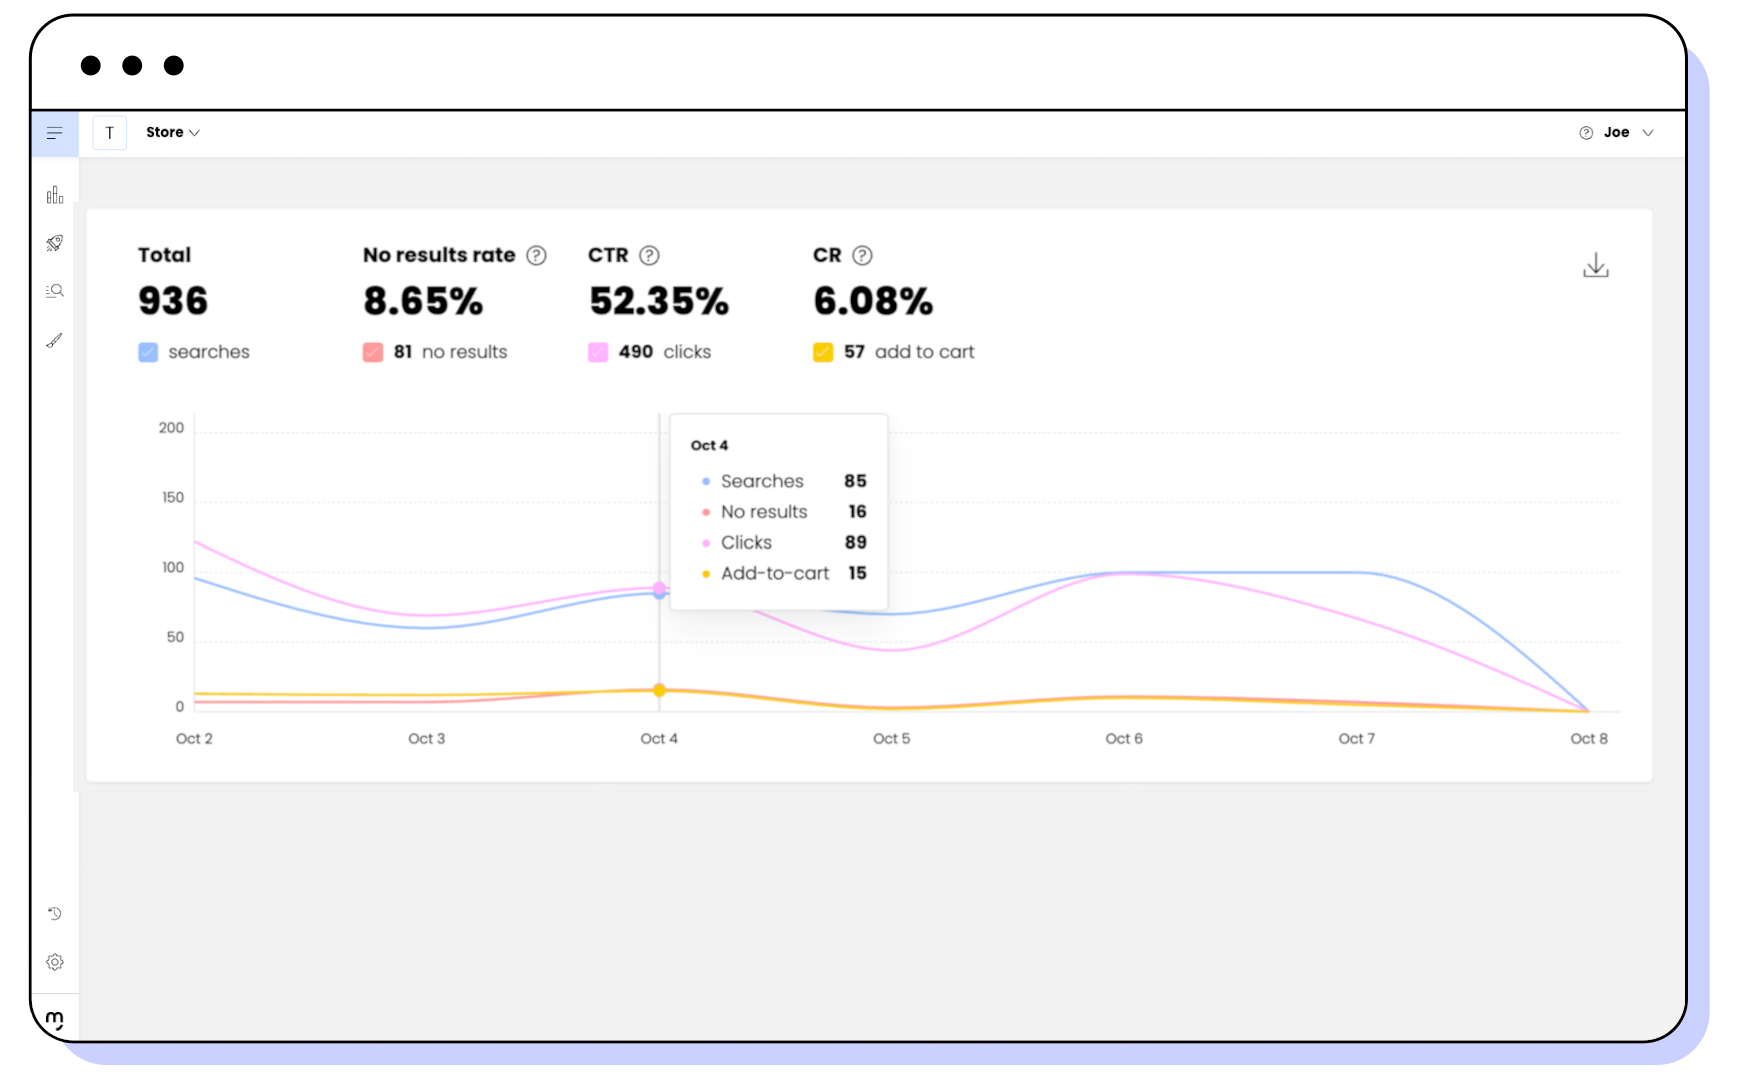
Task: Click help icon next to CR
Action: coord(863,255)
